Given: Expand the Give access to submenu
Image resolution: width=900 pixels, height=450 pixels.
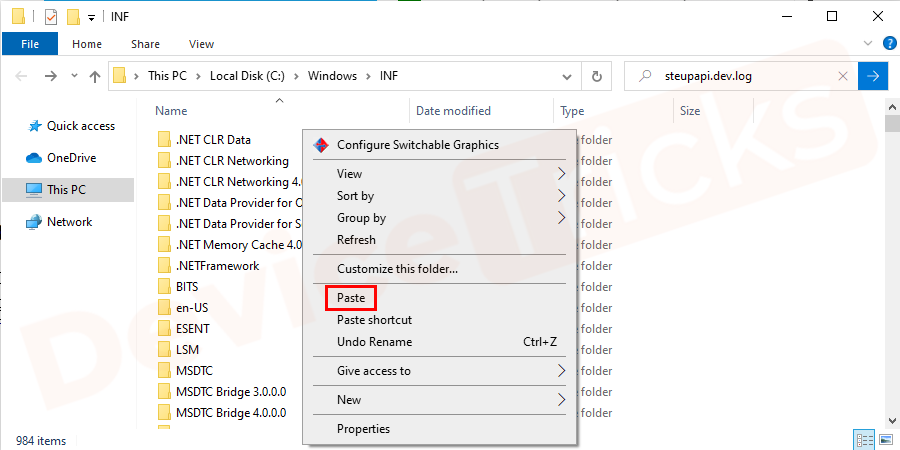Looking at the screenshot, I should pyautogui.click(x=439, y=371).
